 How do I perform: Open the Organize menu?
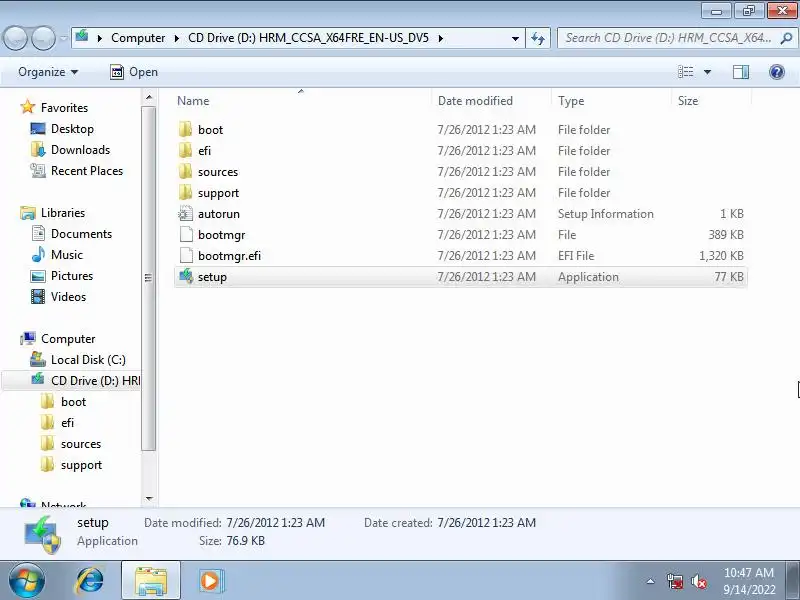point(48,72)
